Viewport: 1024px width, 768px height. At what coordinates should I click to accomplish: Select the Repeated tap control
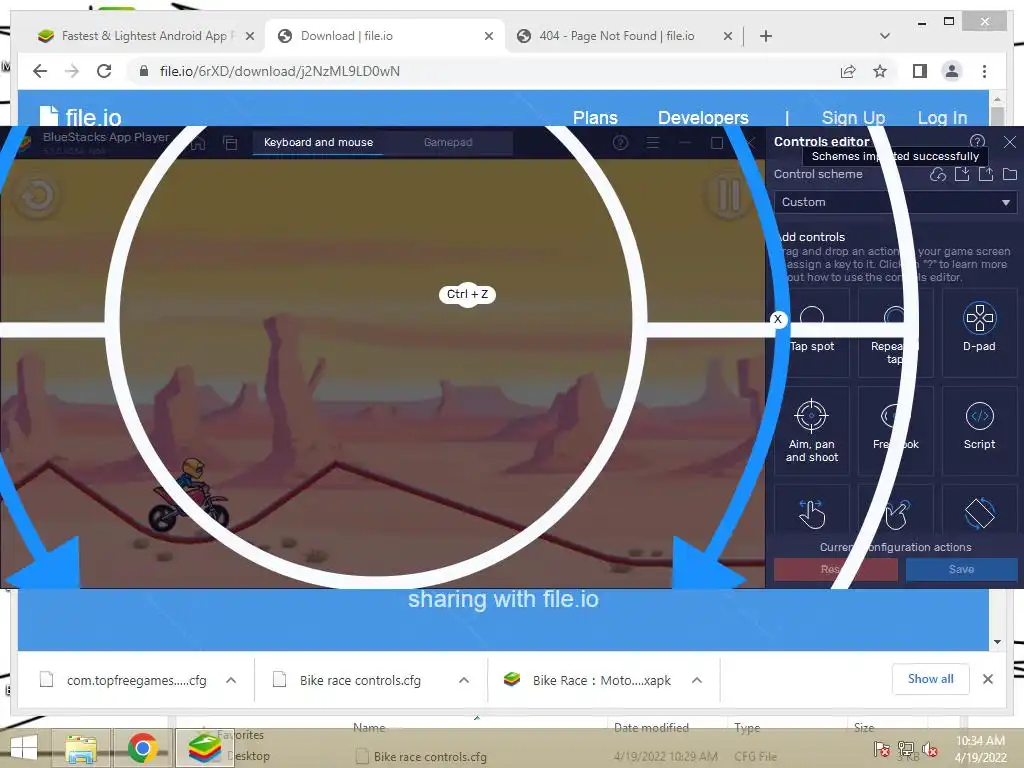point(895,332)
